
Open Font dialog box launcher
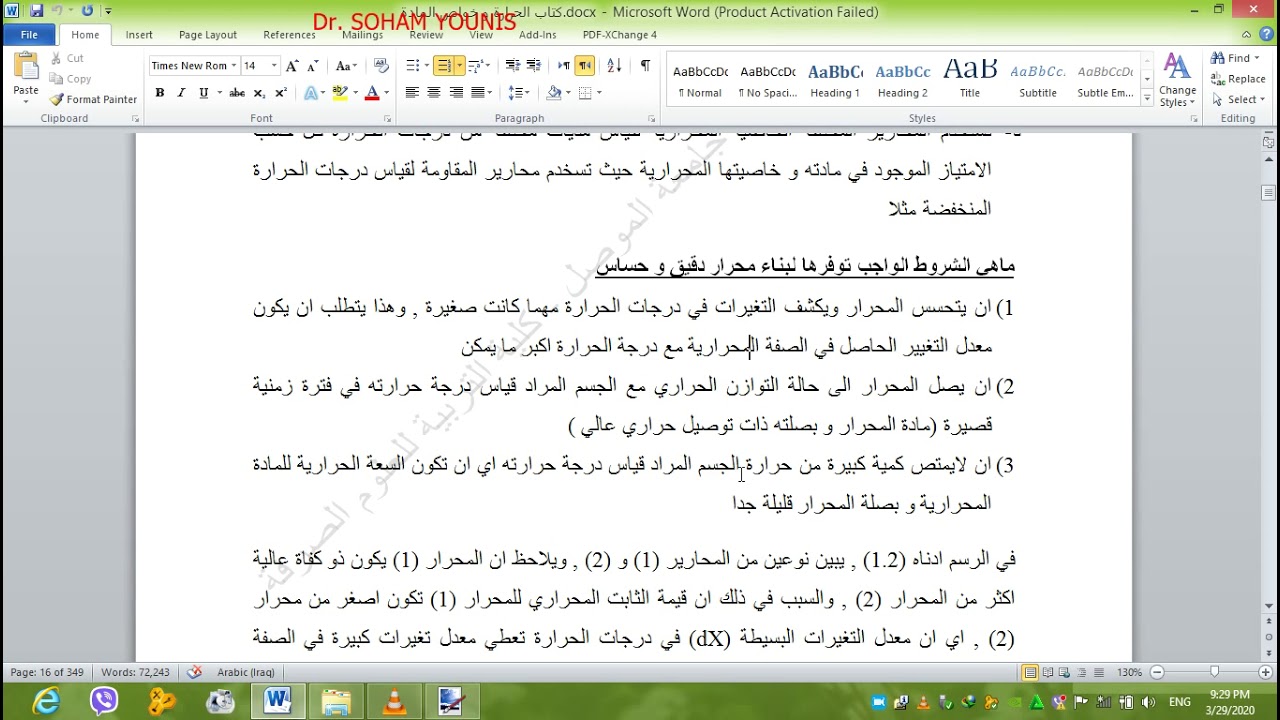389,118
